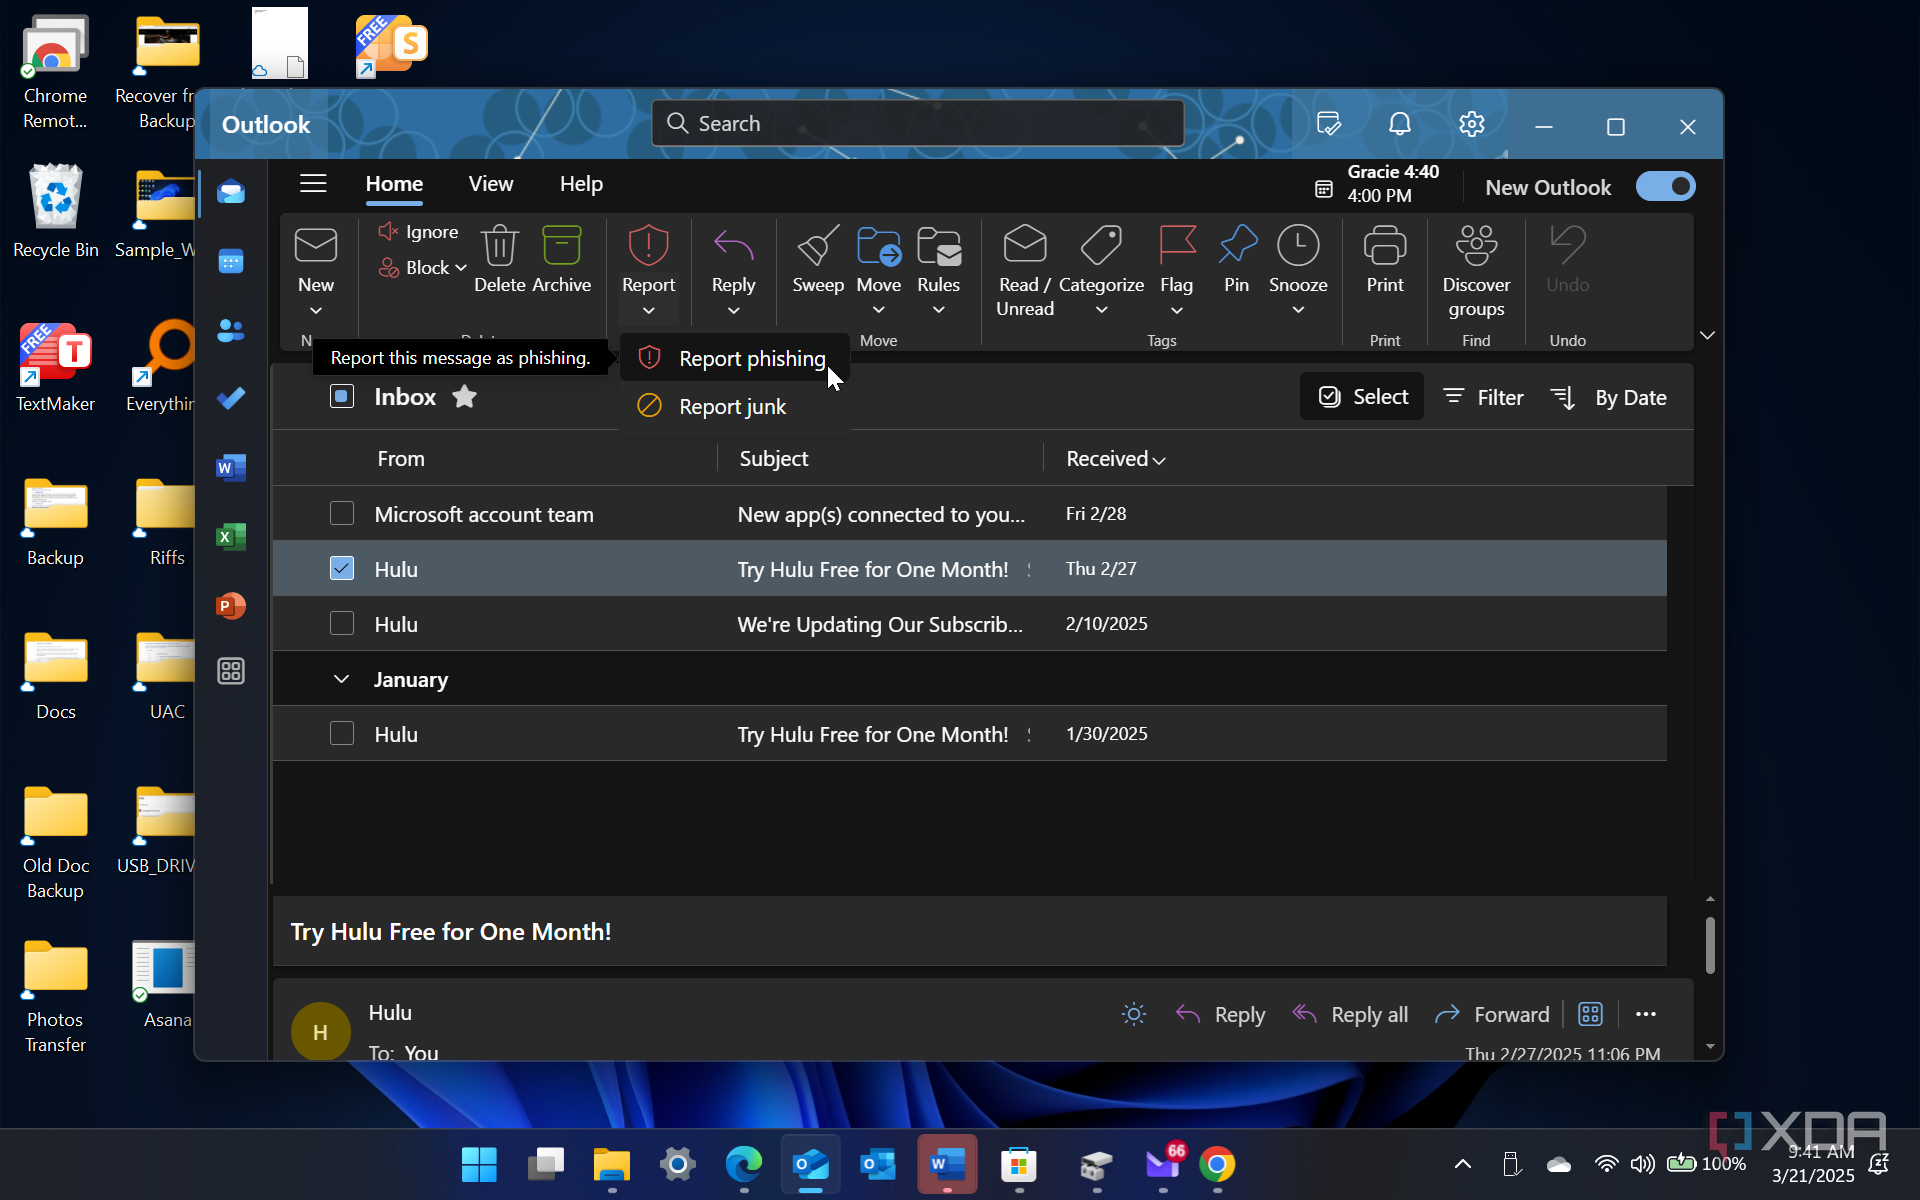Pin the message with Pin icon

tap(1237, 246)
